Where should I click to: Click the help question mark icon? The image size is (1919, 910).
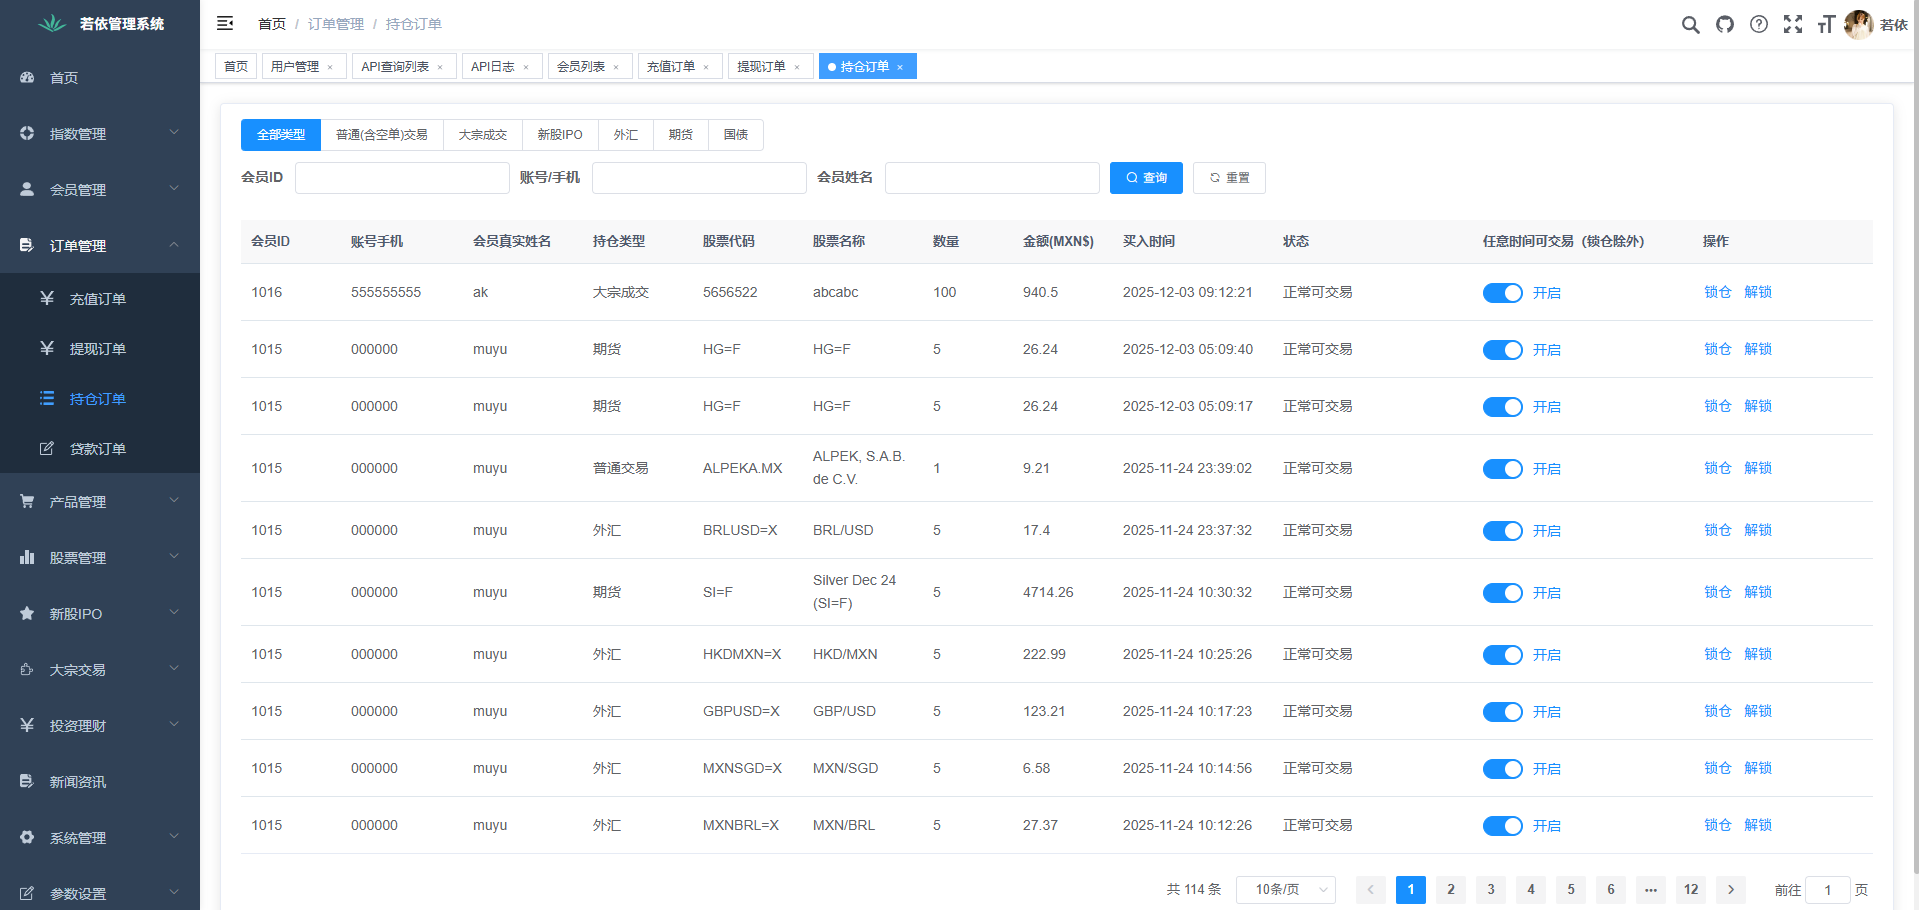(x=1758, y=25)
